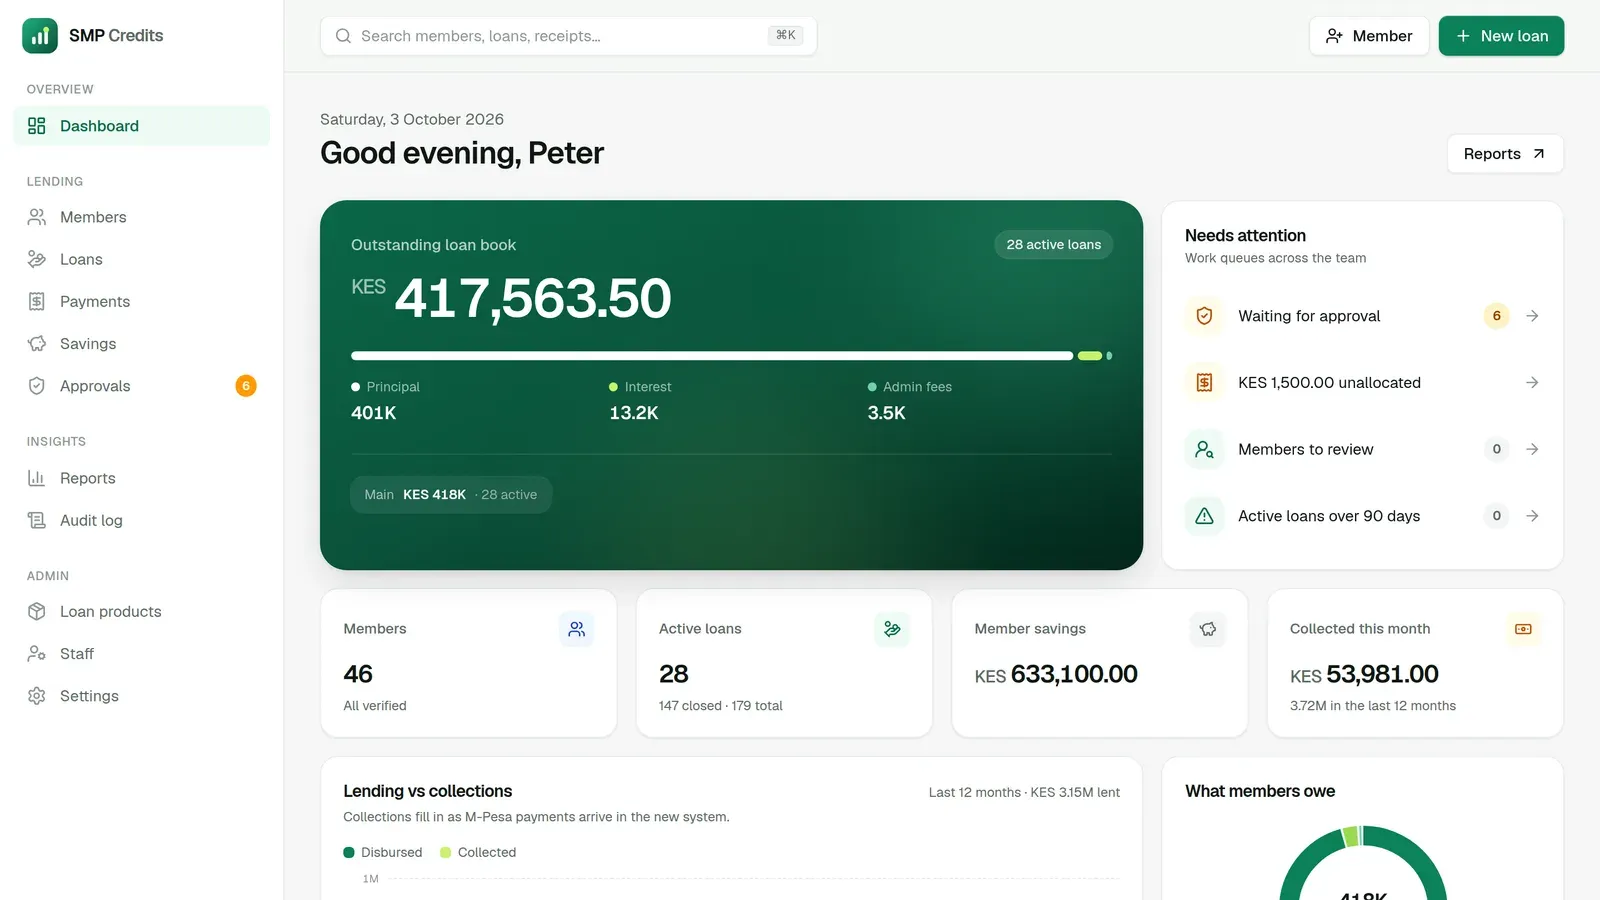The image size is (1600, 900).
Task: Open Reports button near the greeting
Action: click(1505, 154)
